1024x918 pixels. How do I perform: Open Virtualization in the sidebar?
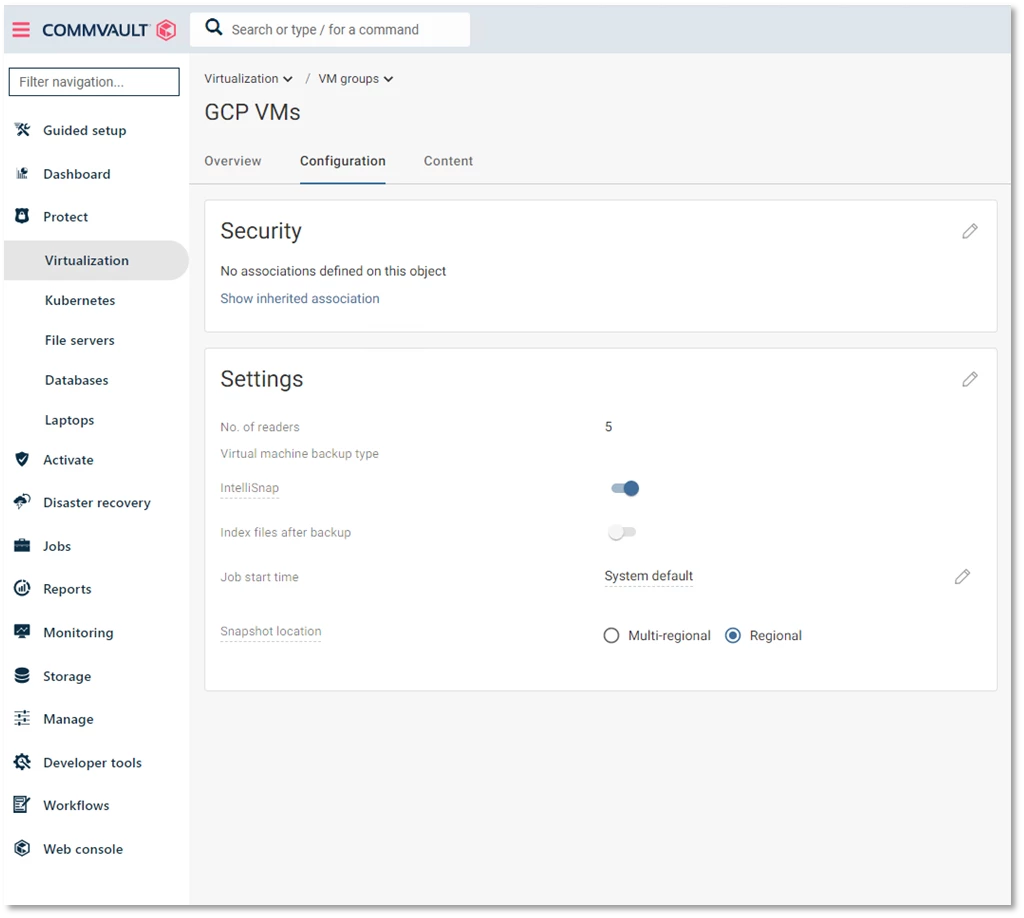click(x=96, y=260)
